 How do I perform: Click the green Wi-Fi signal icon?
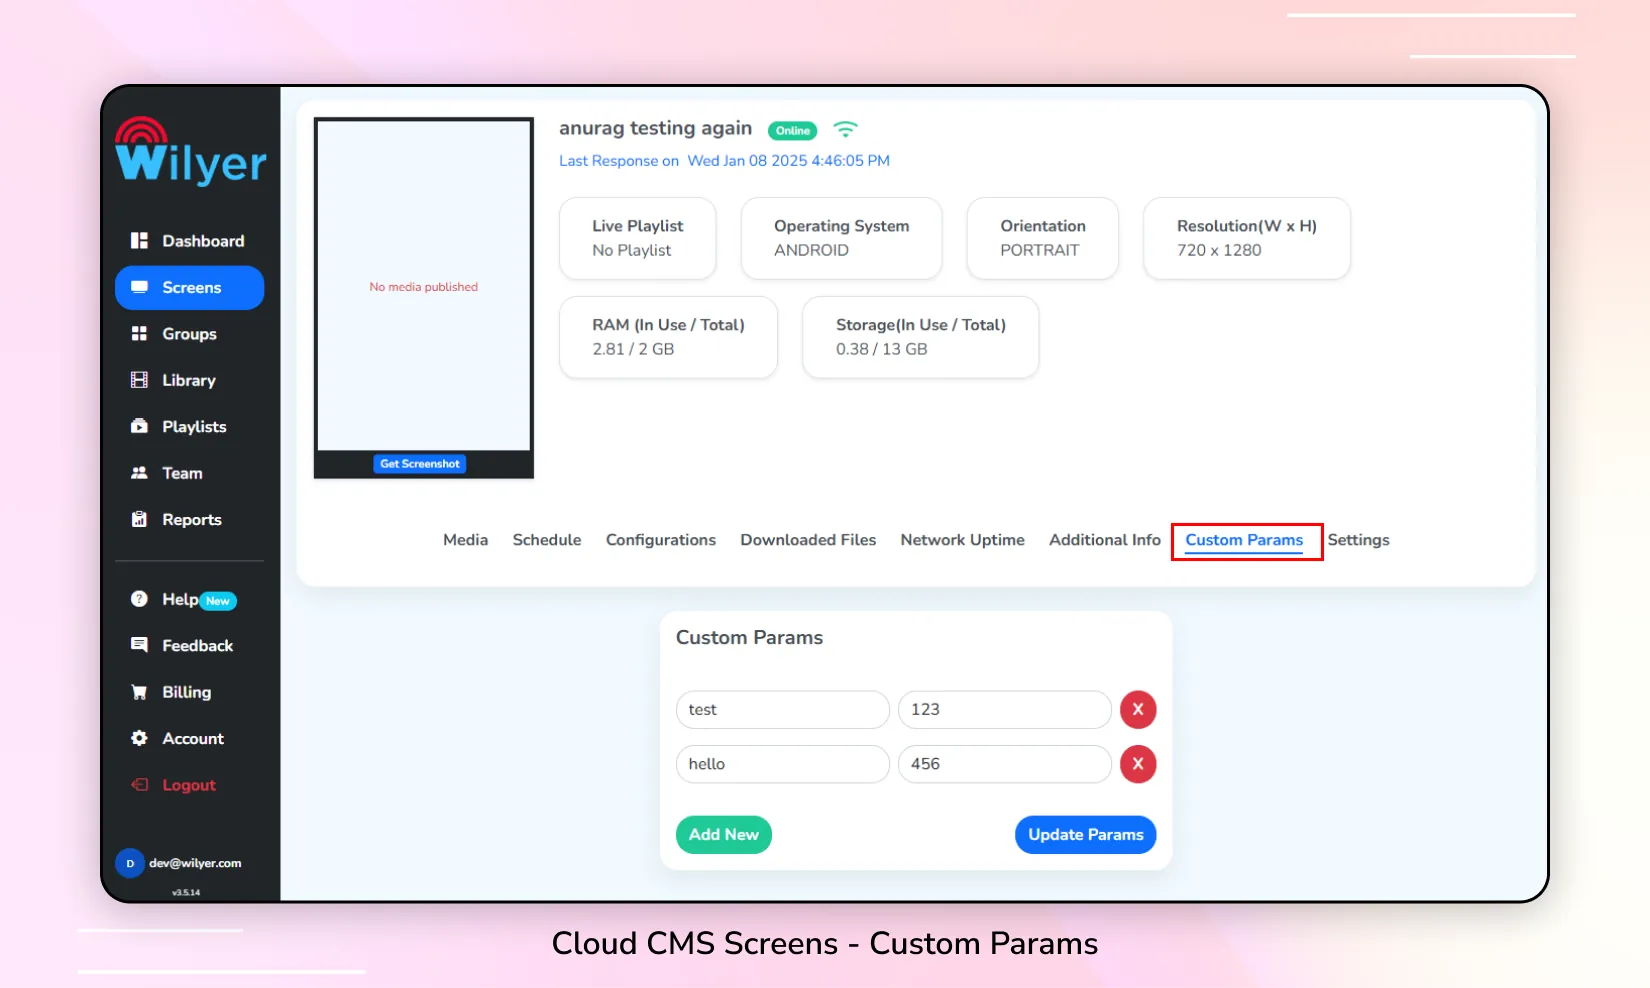click(x=846, y=130)
